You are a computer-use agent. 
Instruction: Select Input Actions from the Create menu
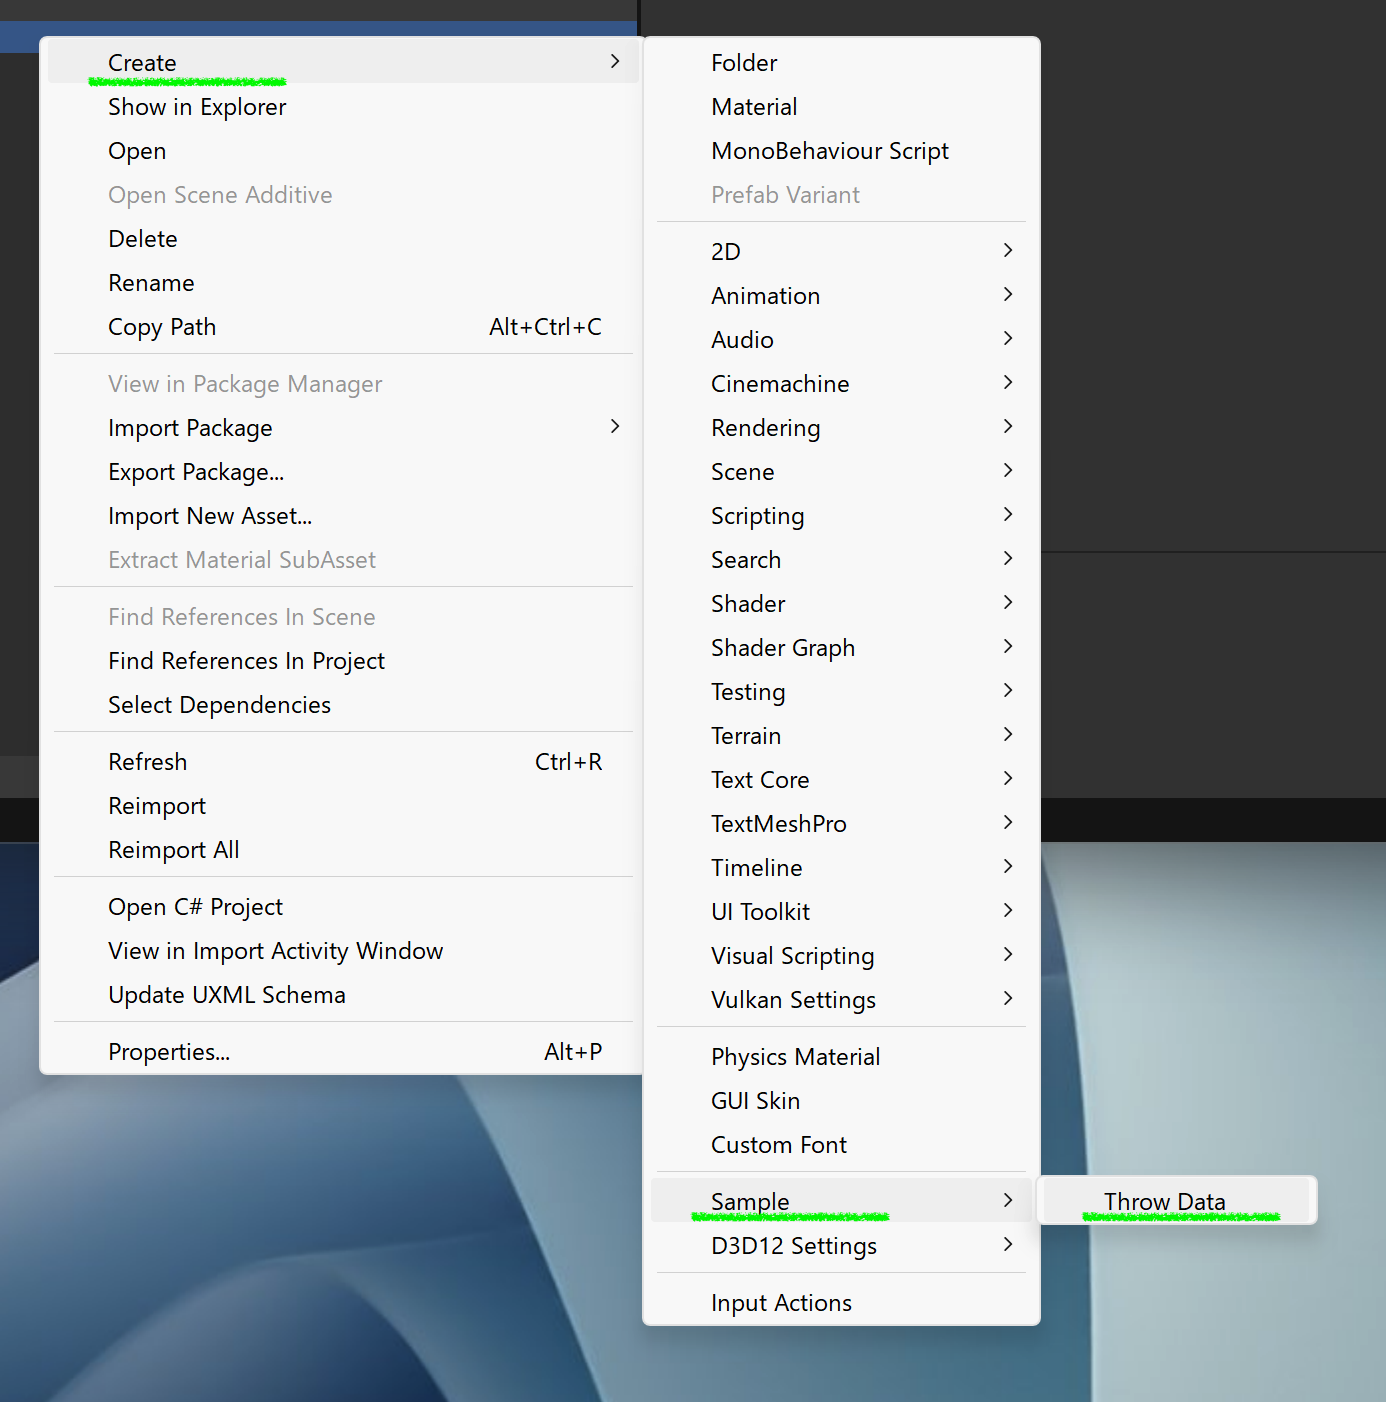(781, 1303)
